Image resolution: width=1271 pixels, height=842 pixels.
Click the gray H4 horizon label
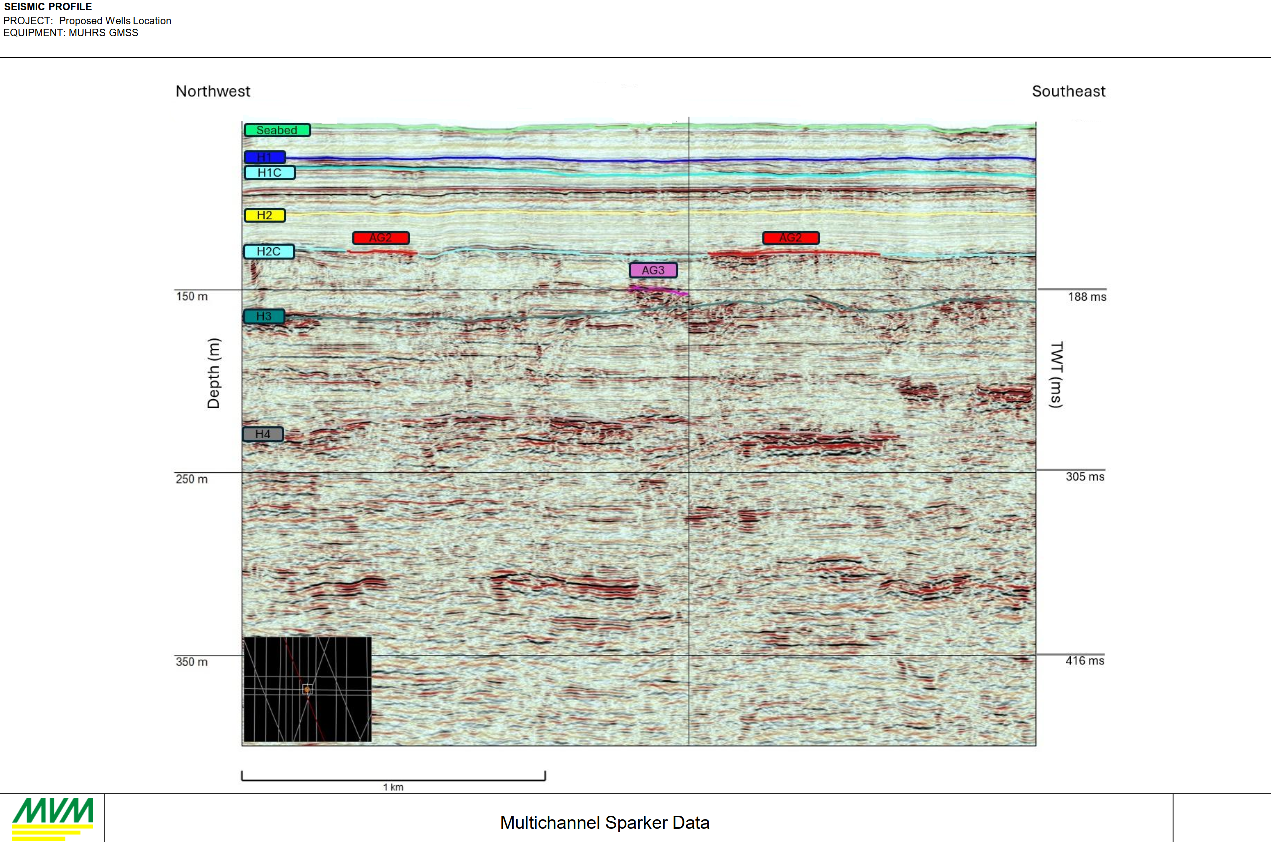click(x=263, y=434)
